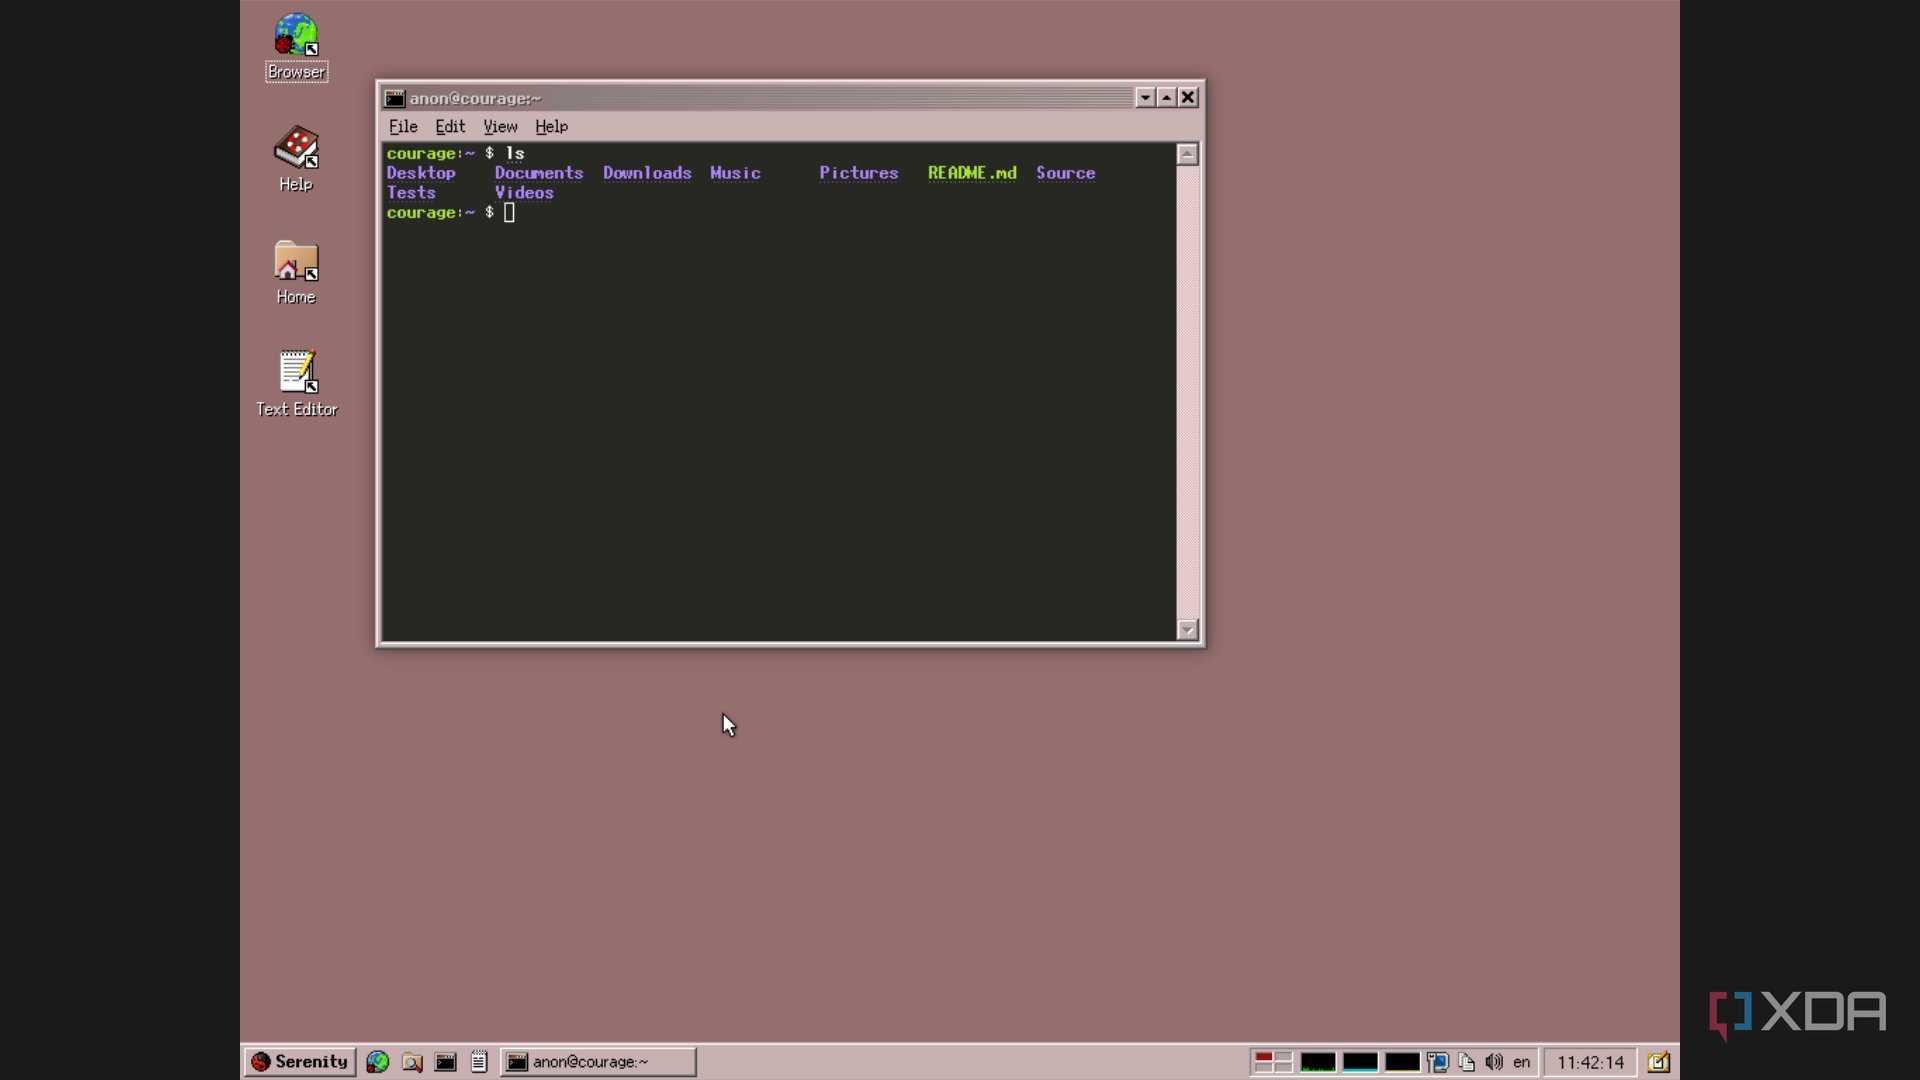Click the 'README.md' entry in ls output

(972, 173)
